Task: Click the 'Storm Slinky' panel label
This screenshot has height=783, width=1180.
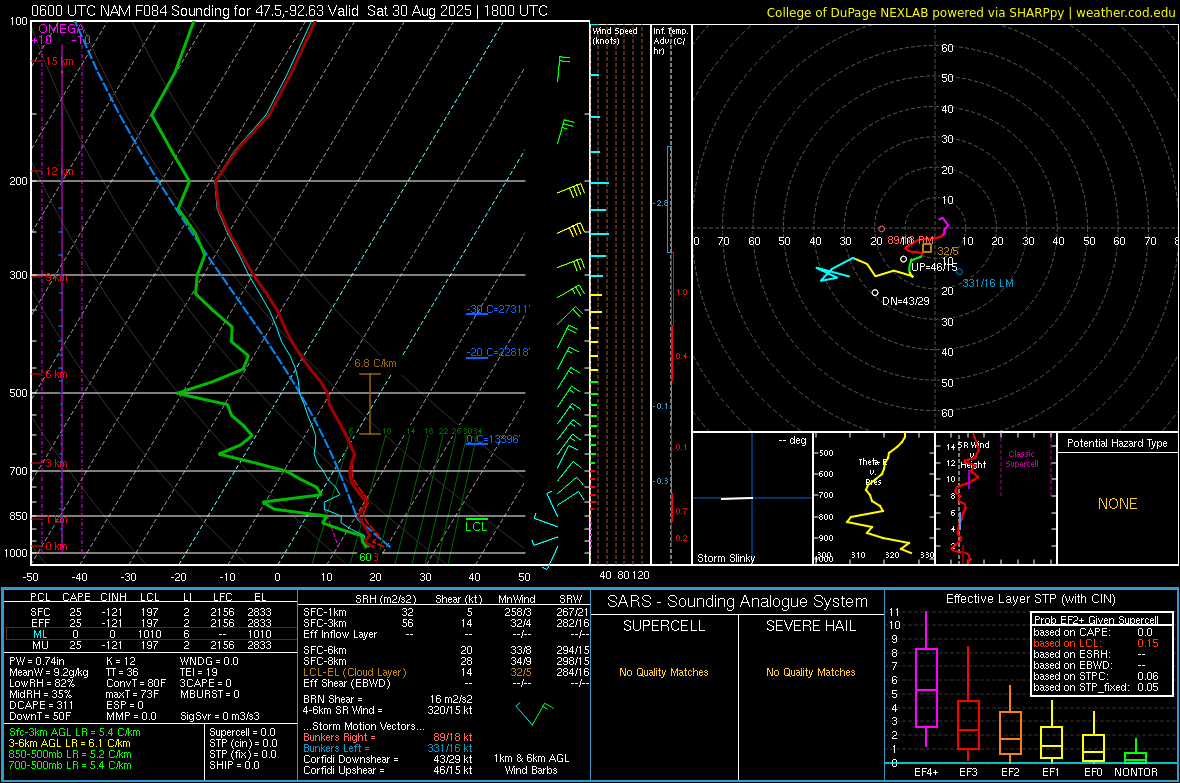Action: point(725,558)
